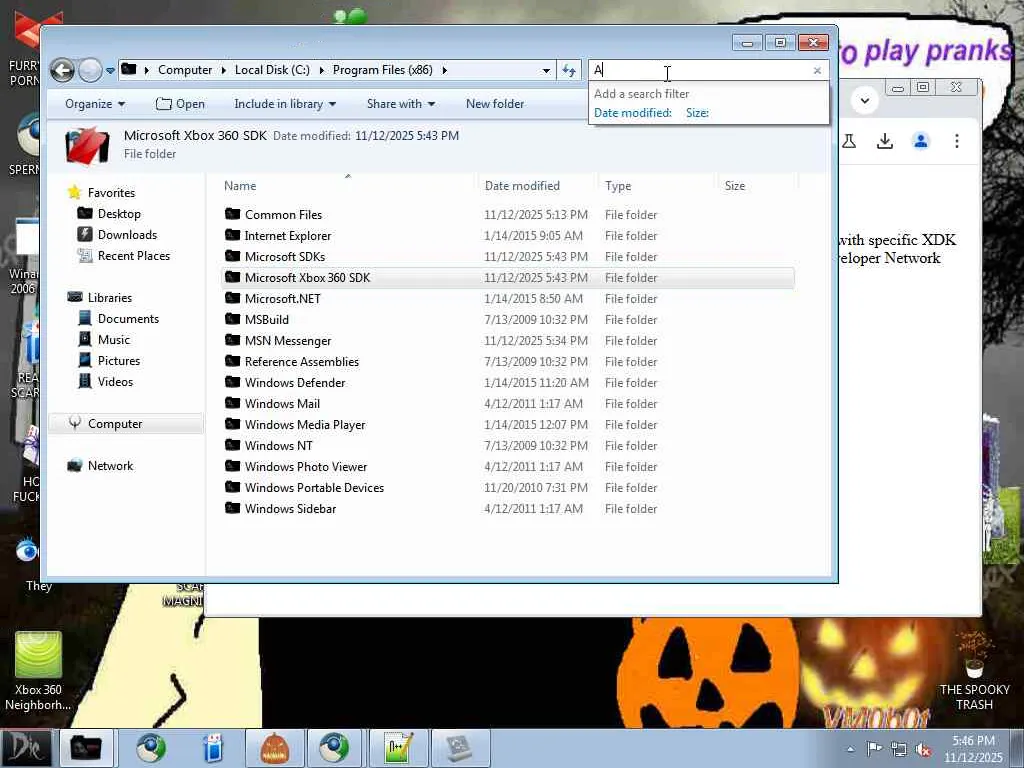Click the Explorer forward arrow button
Viewport: 1024px width, 768px height.
pyautogui.click(x=90, y=70)
